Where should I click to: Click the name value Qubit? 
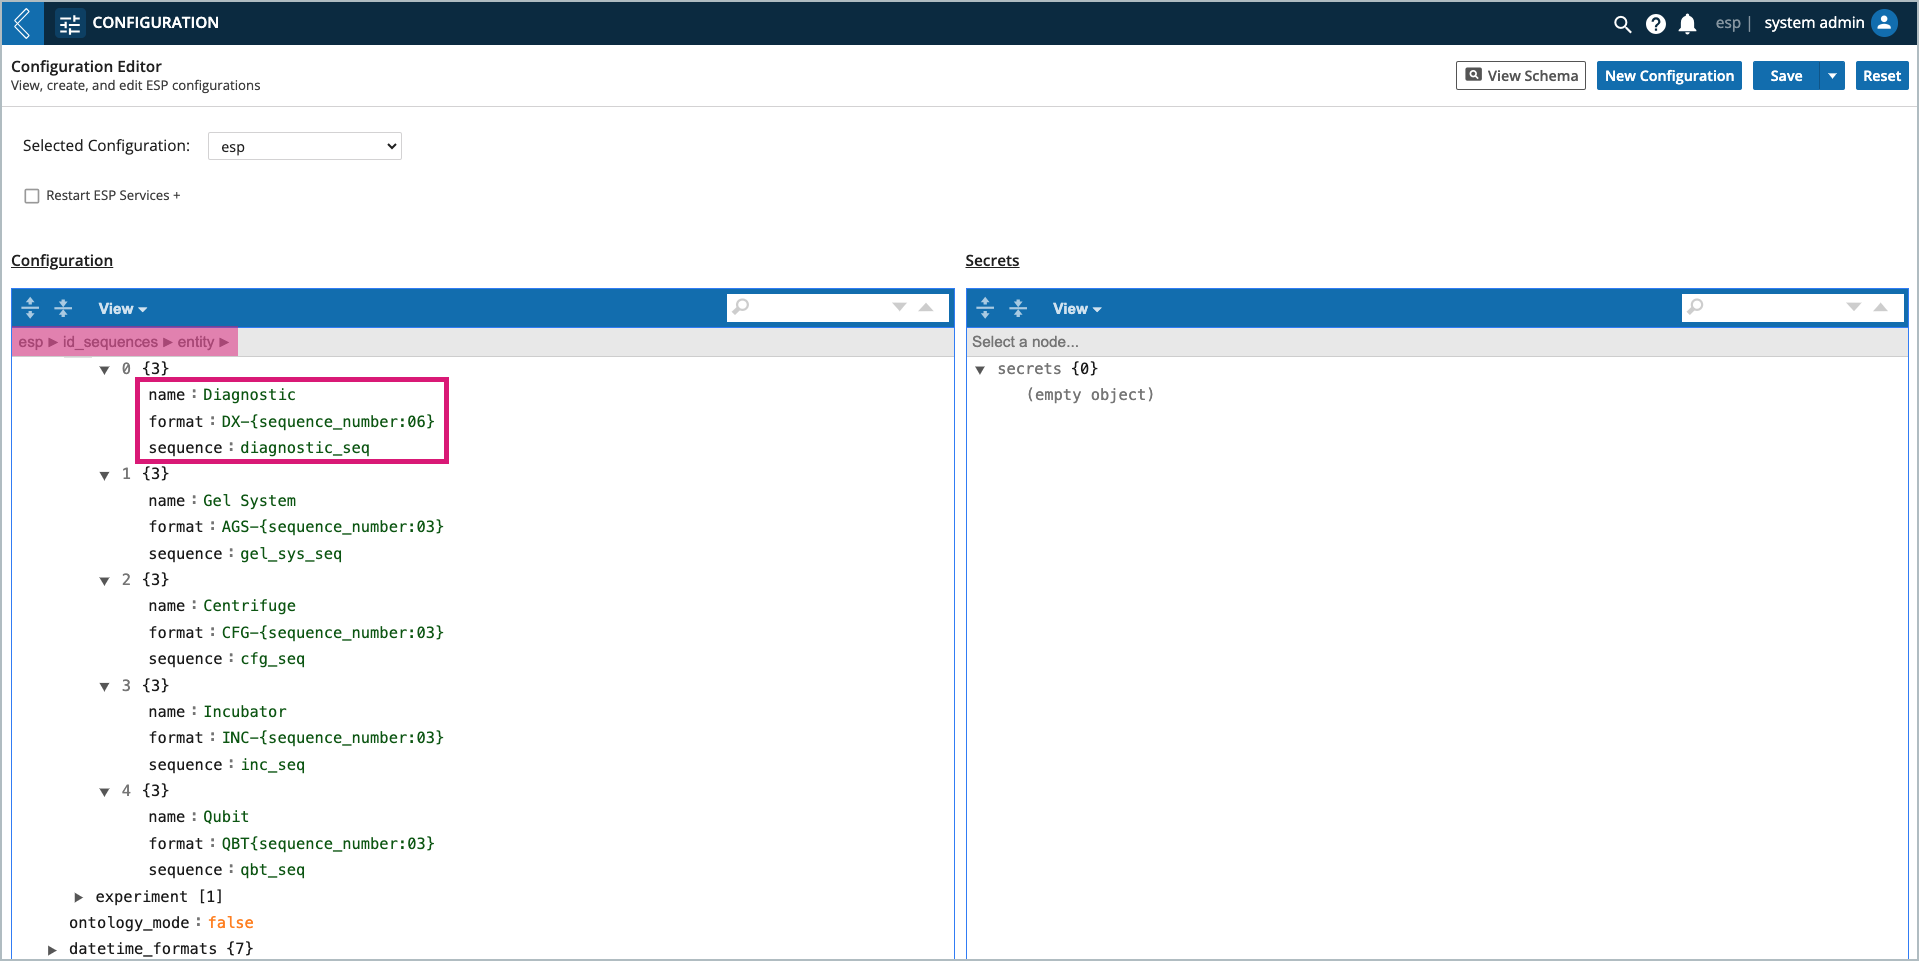click(x=226, y=817)
